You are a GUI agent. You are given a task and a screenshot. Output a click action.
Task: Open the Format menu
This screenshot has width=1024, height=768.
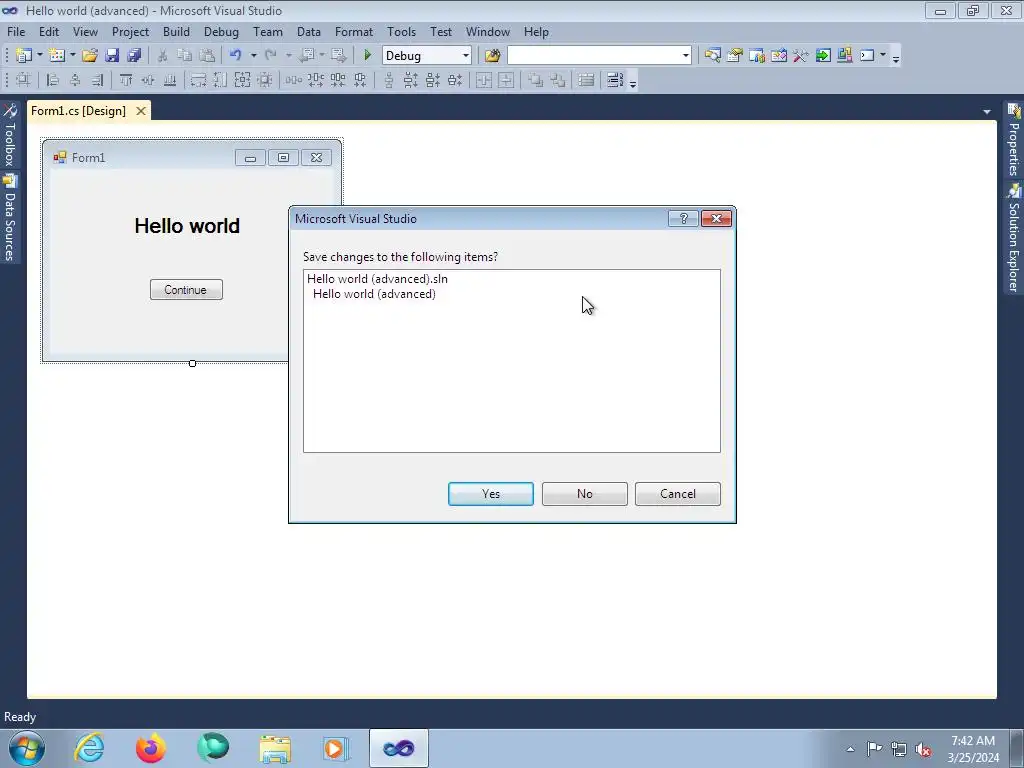pyautogui.click(x=353, y=32)
